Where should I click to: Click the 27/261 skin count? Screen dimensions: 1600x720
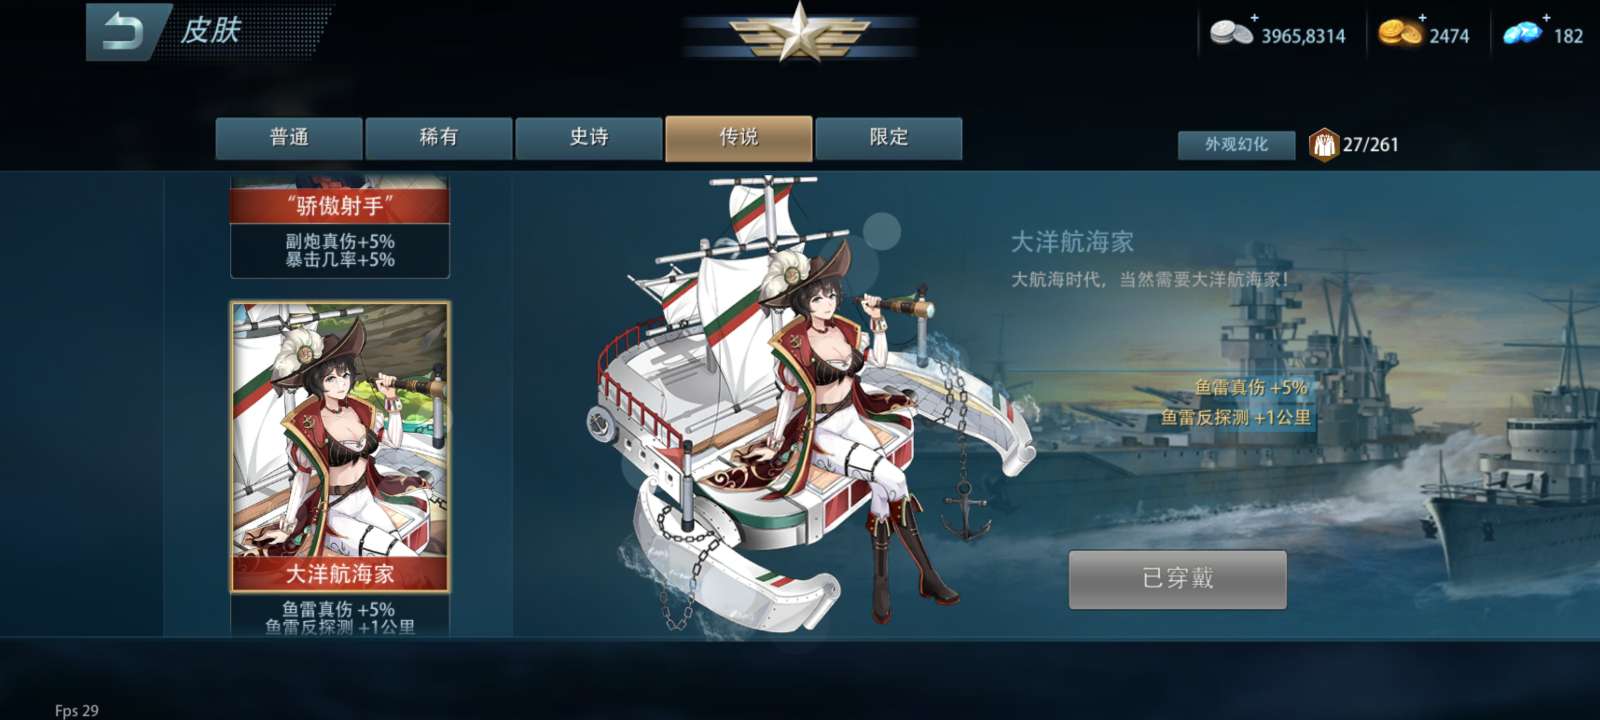click(x=1371, y=145)
